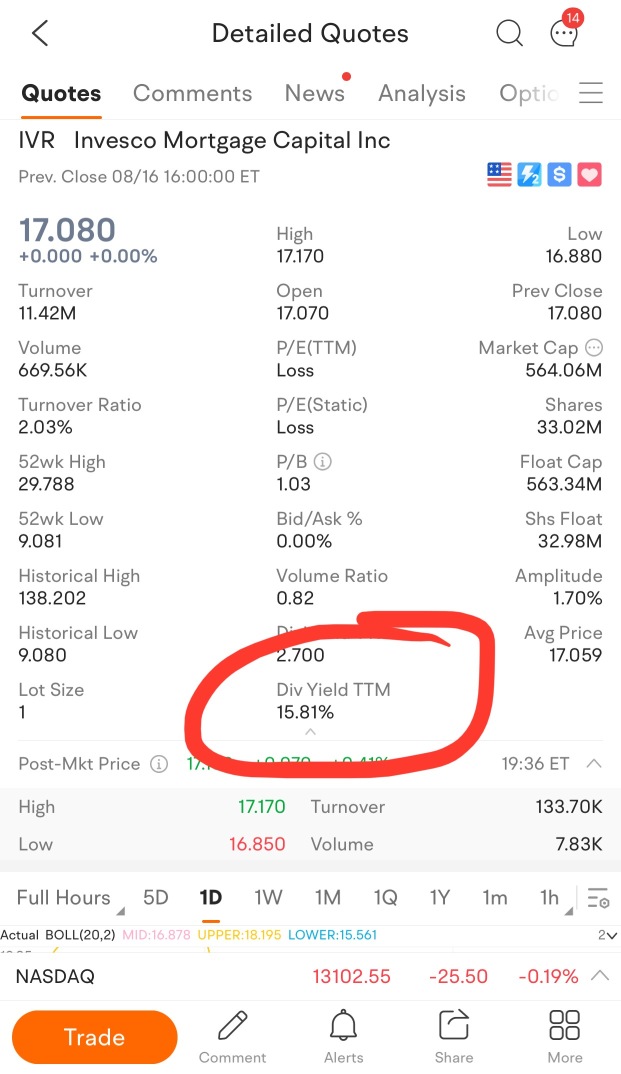
Task: Open Alerts bell at bottom
Action: pyautogui.click(x=344, y=1036)
